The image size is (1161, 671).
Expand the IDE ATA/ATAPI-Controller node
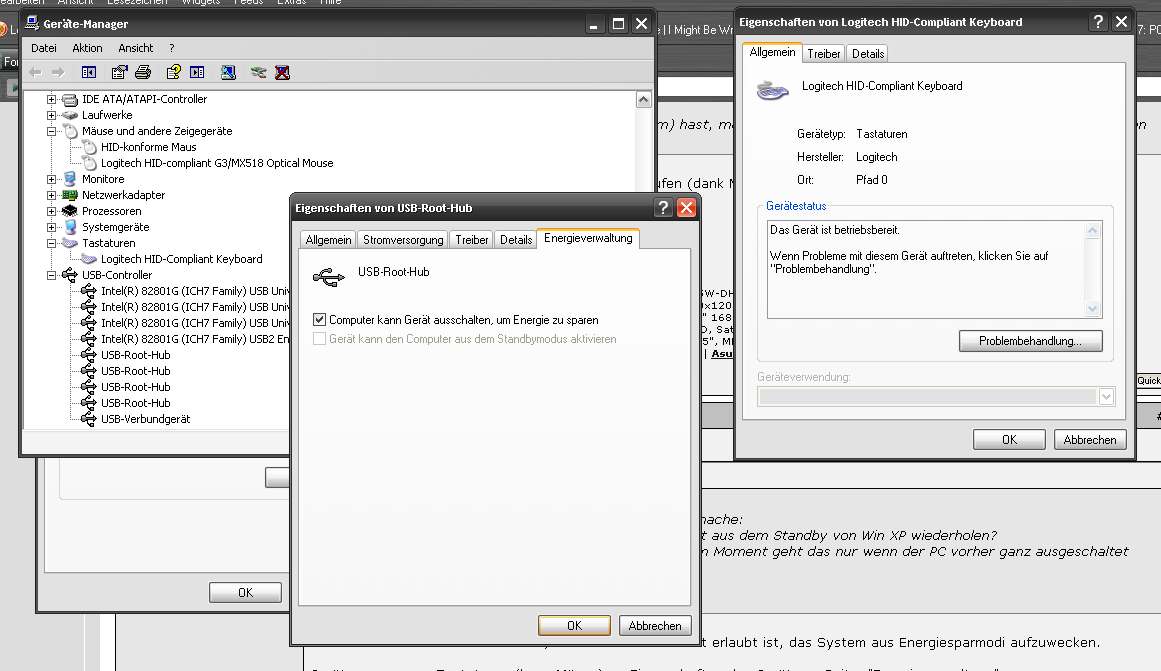pyautogui.click(x=51, y=99)
